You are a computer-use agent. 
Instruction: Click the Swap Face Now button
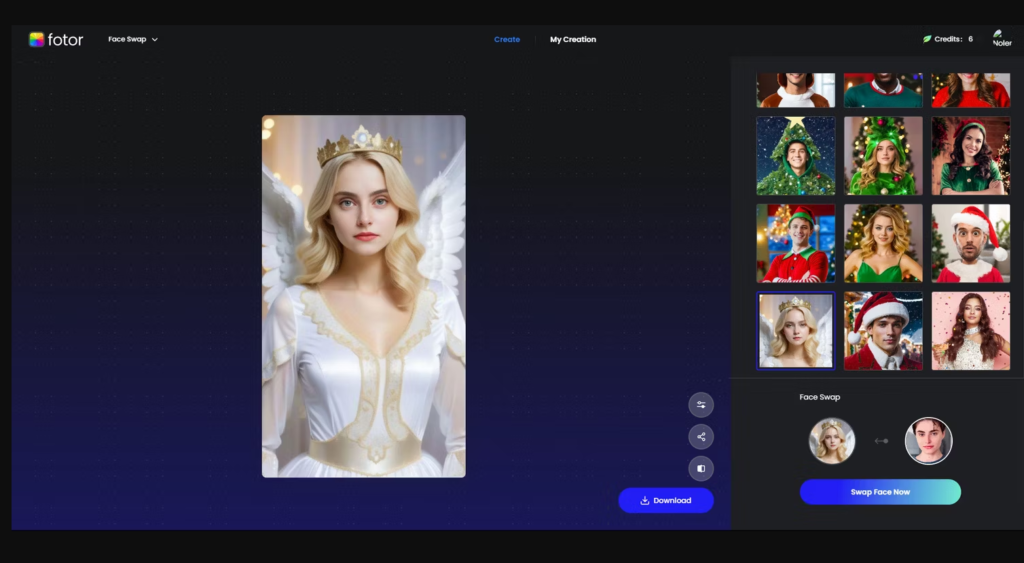point(880,492)
